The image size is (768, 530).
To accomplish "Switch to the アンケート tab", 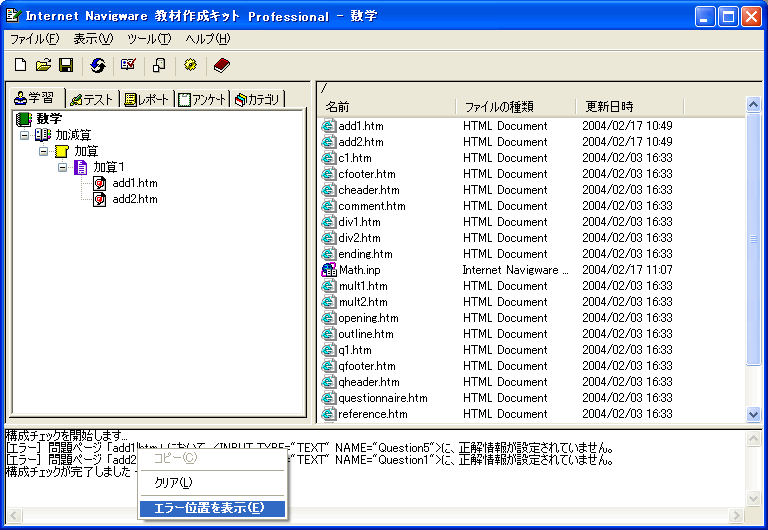I will (x=202, y=99).
